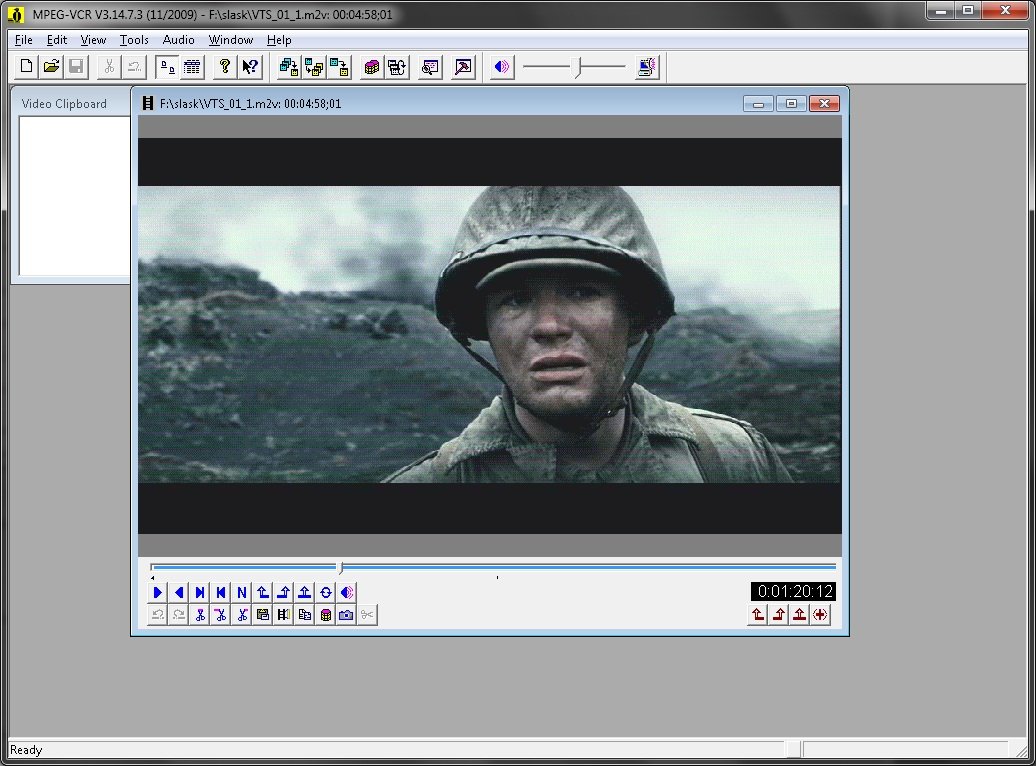
Task: Toggle loop playback circular arrows button
Action: (326, 592)
